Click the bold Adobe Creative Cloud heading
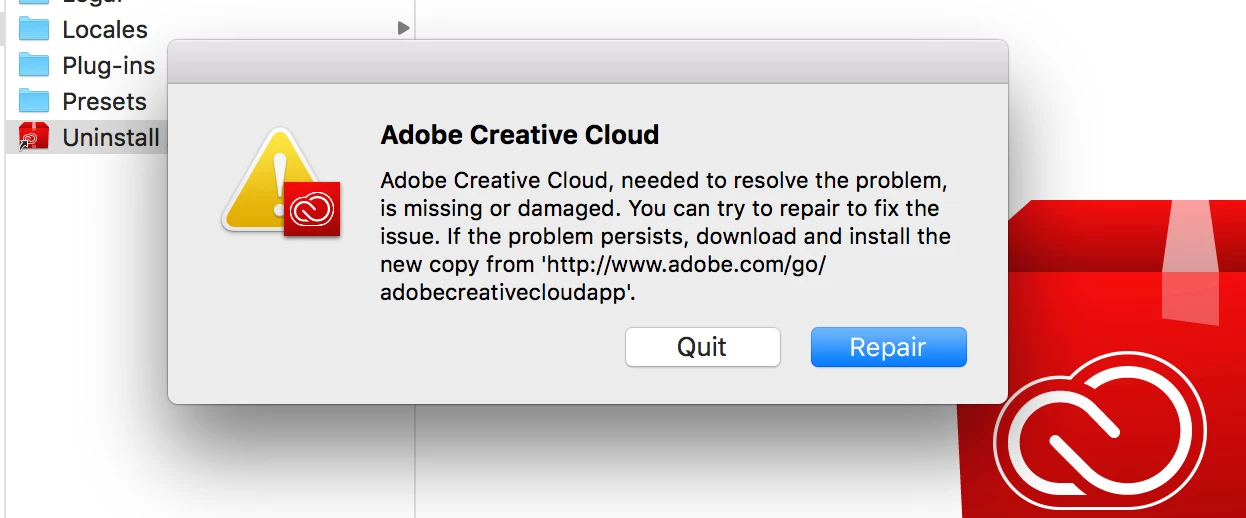 [x=519, y=135]
